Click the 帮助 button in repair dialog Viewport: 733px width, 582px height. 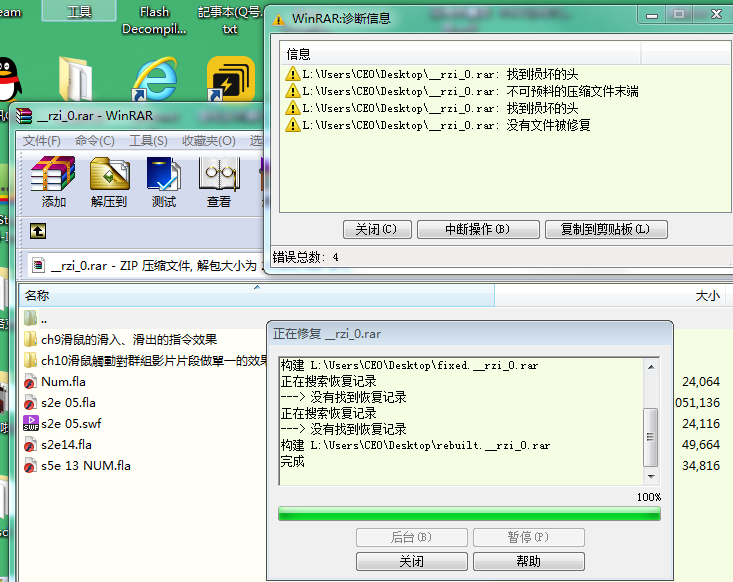point(529,561)
